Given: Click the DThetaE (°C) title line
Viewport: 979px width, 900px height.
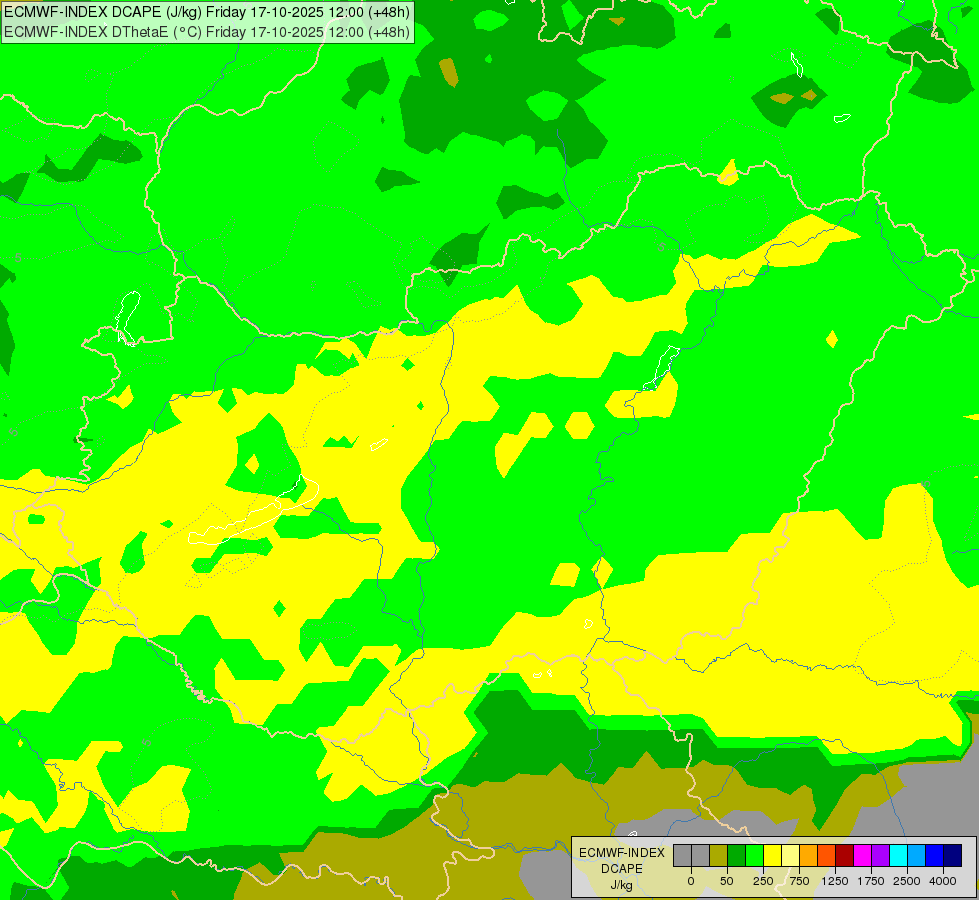Looking at the screenshot, I should pos(207,32).
